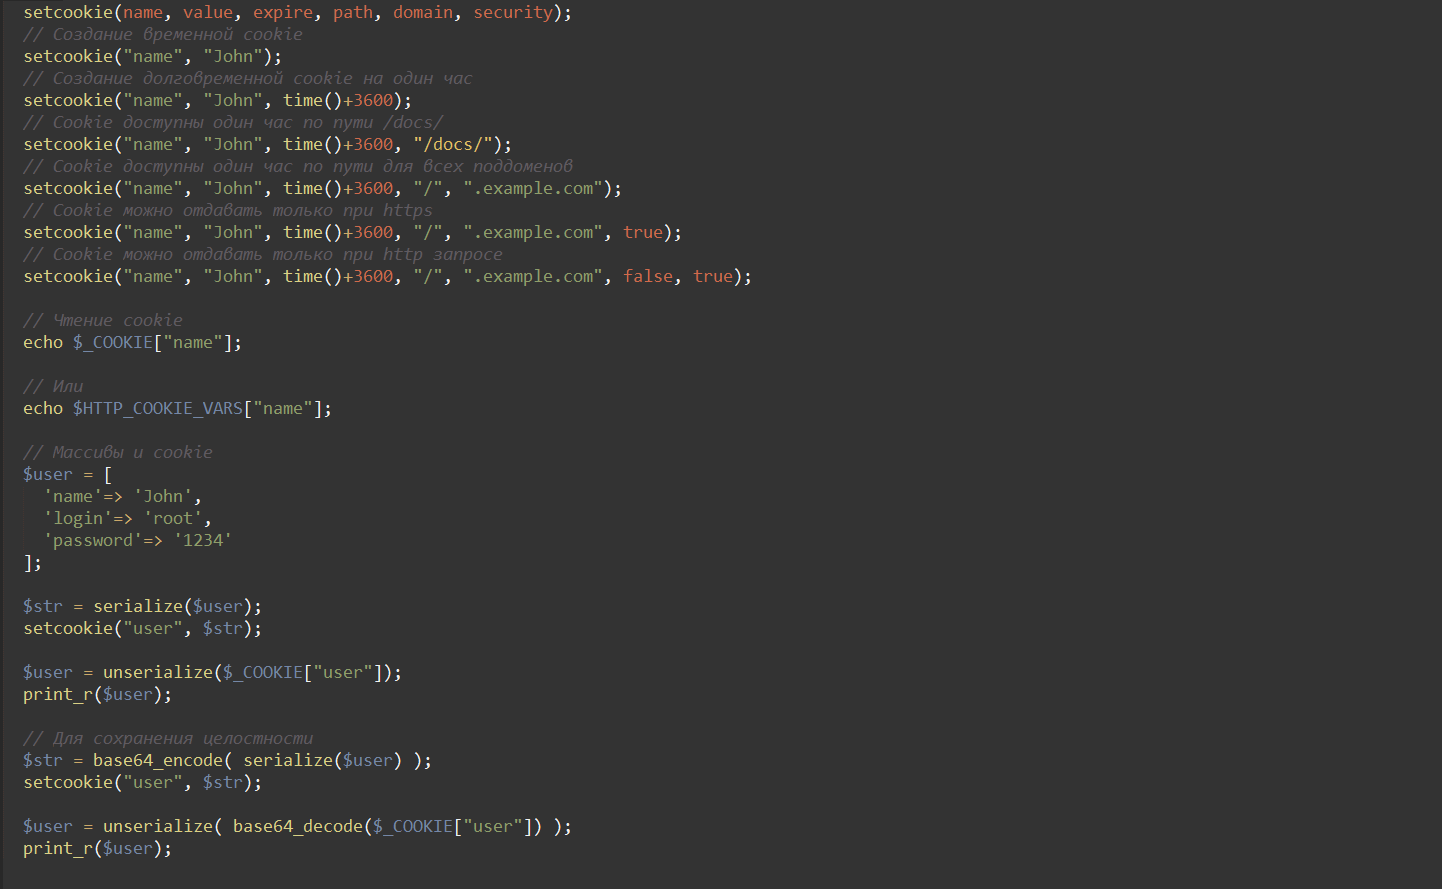Image resolution: width=1442 pixels, height=889 pixels.
Task: Click the '1234' password value
Action: coord(203,540)
